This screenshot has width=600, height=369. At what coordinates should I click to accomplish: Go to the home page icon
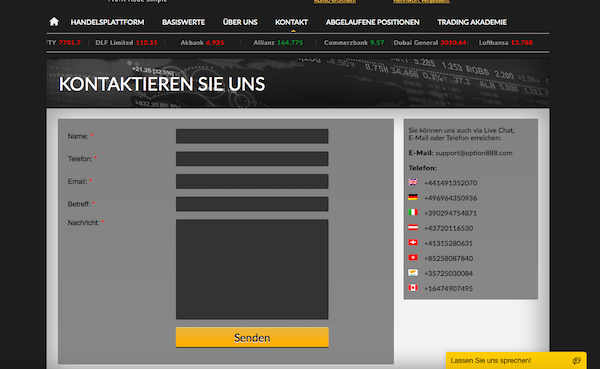pos(54,22)
